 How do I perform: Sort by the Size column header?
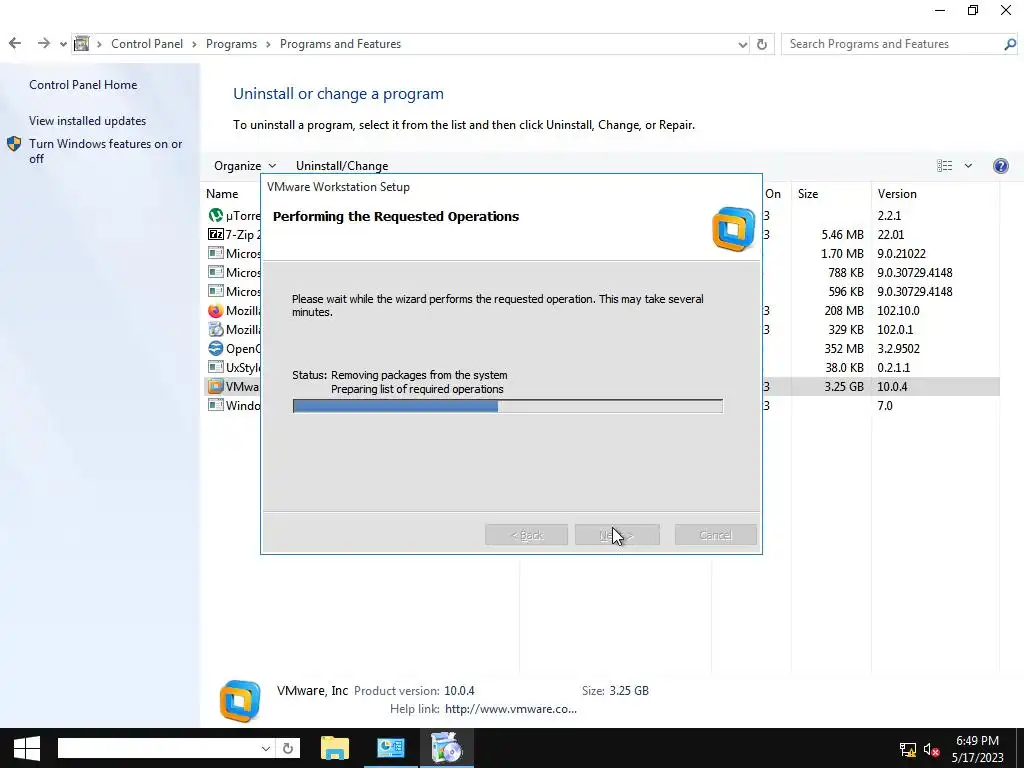point(808,194)
